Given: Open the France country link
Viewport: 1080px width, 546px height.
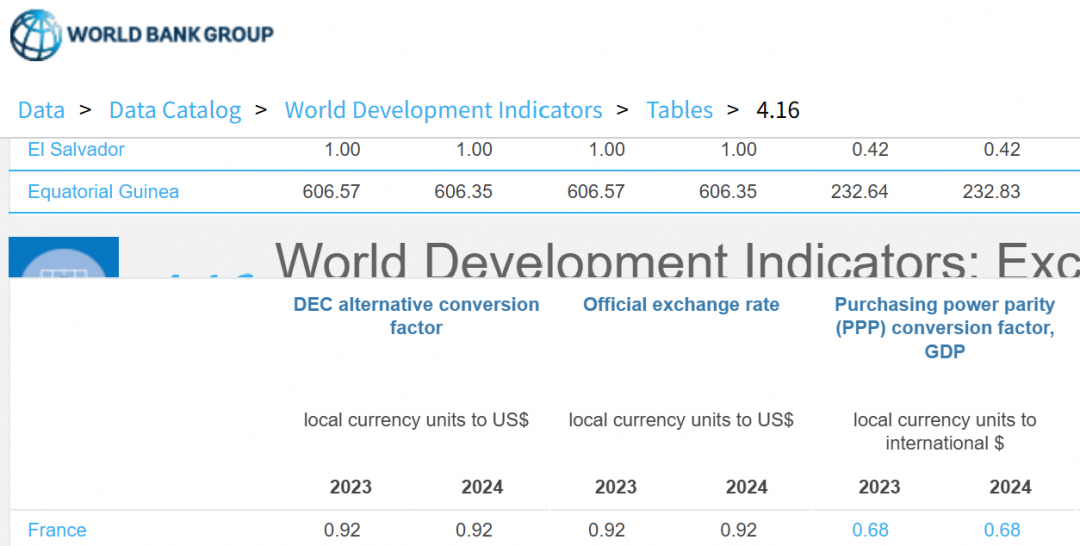Looking at the screenshot, I should point(57,530).
